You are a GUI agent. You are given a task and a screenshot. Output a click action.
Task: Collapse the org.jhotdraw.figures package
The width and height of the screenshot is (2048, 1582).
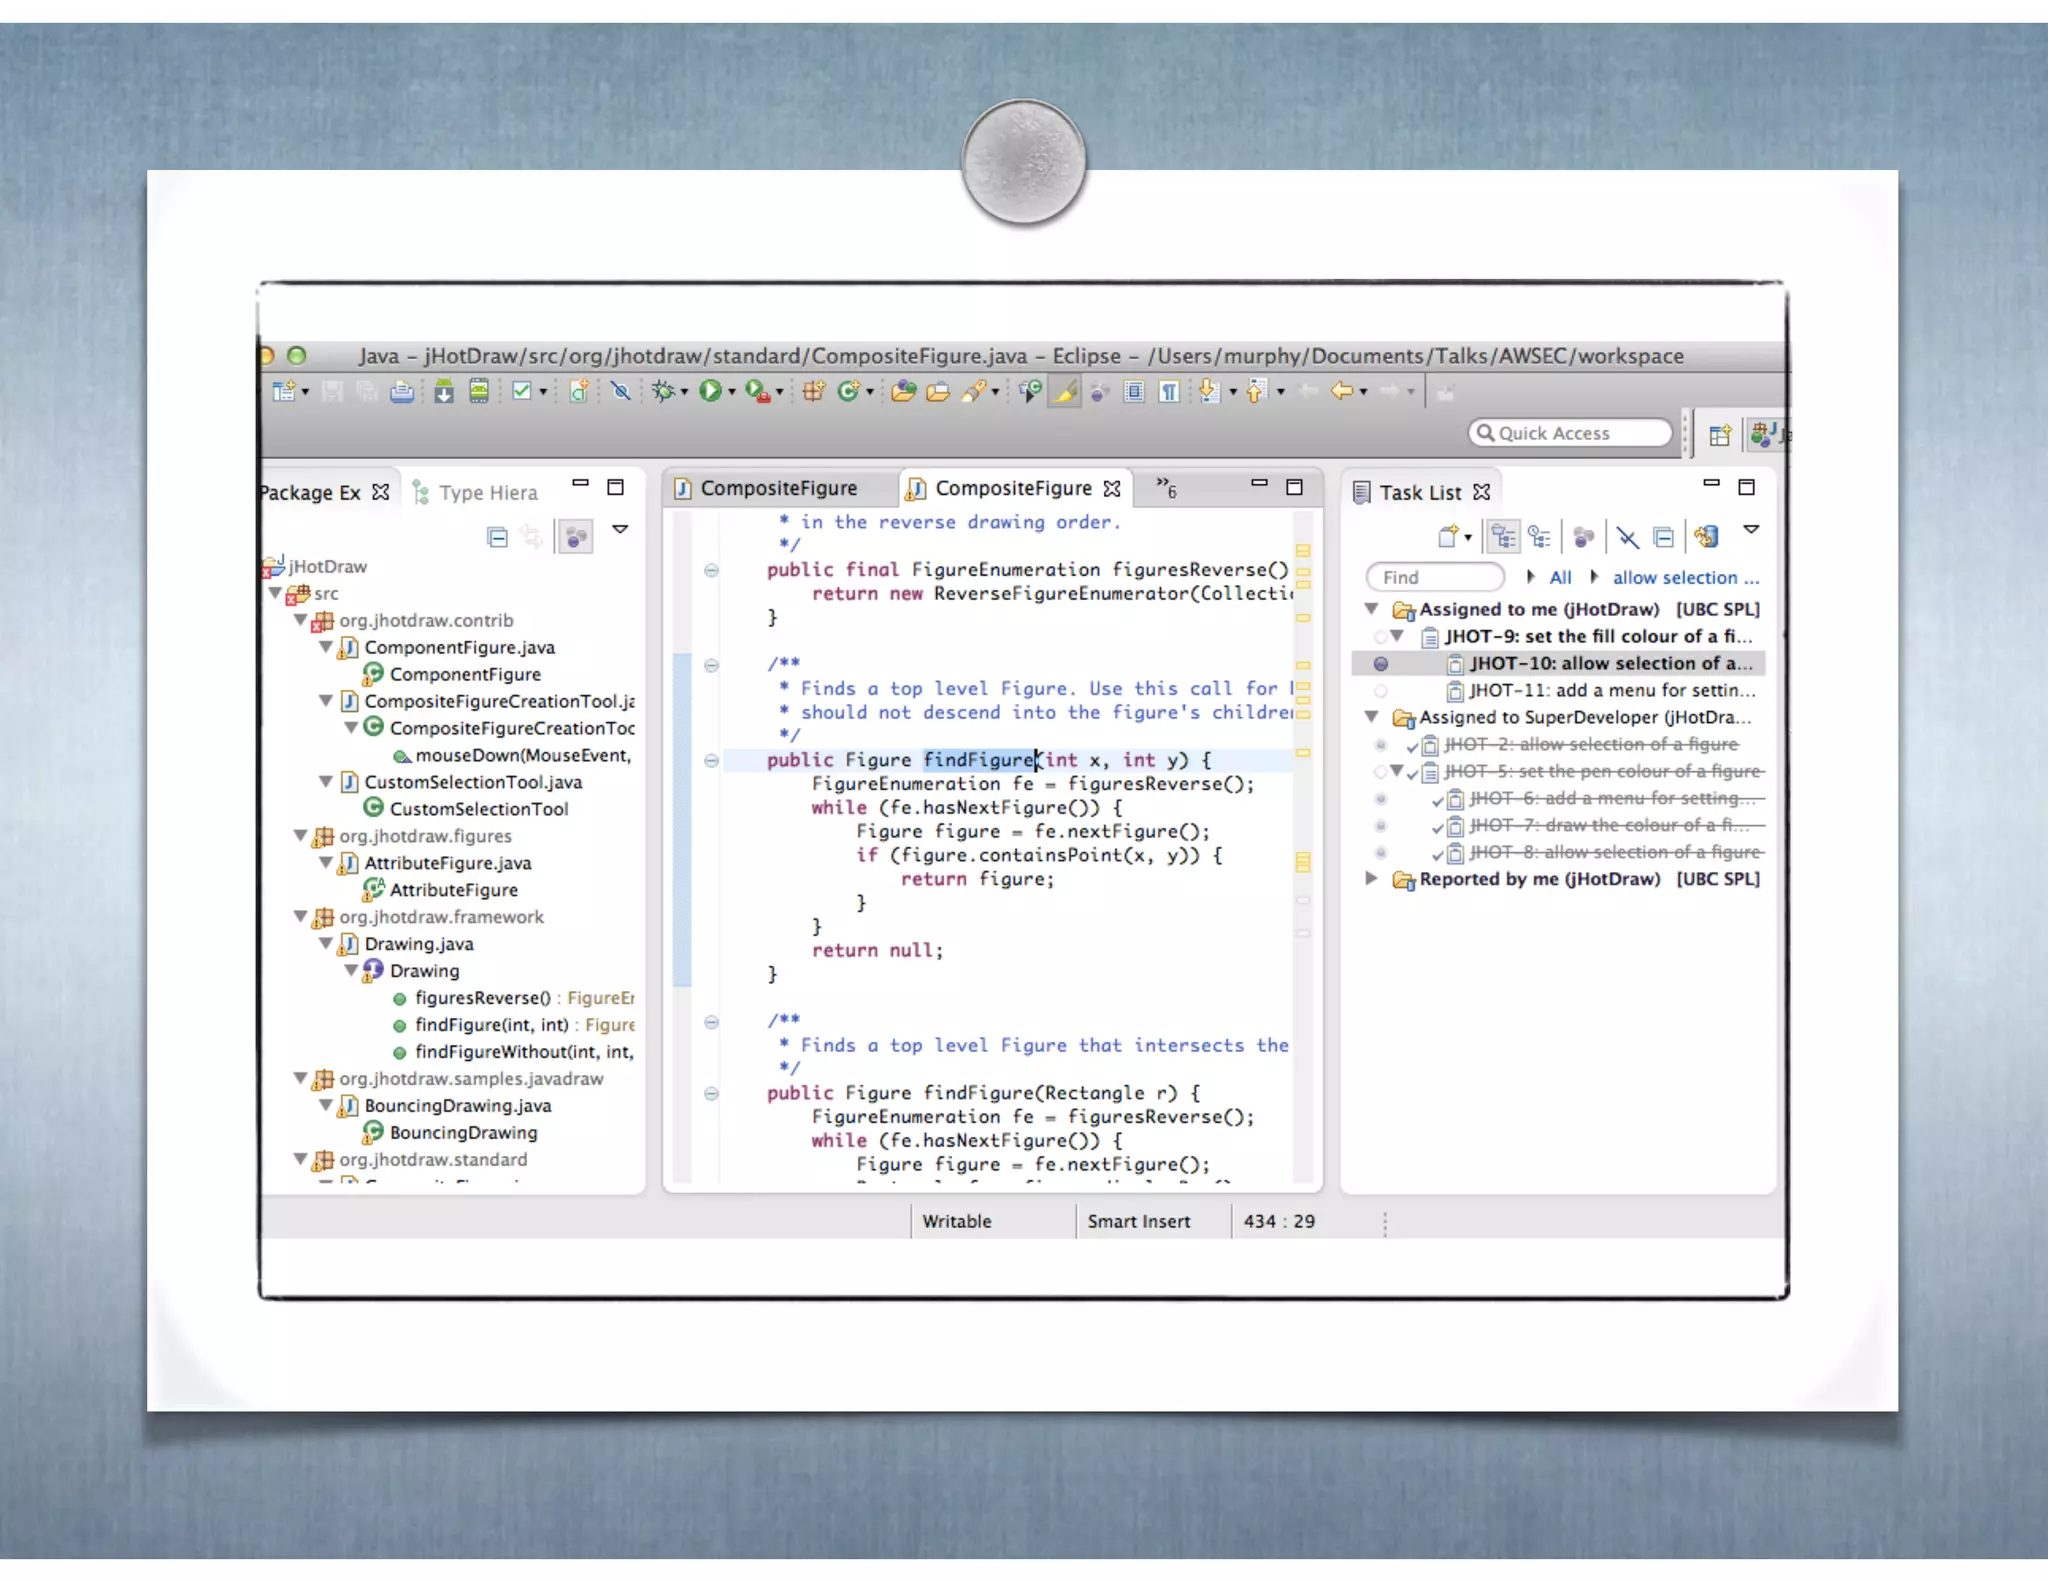pos(300,836)
